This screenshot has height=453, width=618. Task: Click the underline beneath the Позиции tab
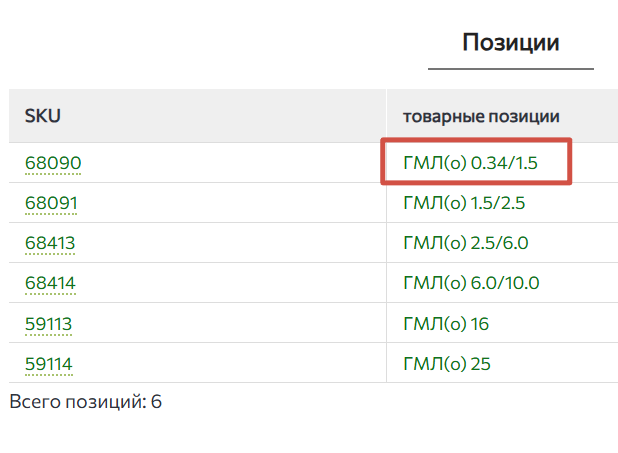pyautogui.click(x=510, y=69)
